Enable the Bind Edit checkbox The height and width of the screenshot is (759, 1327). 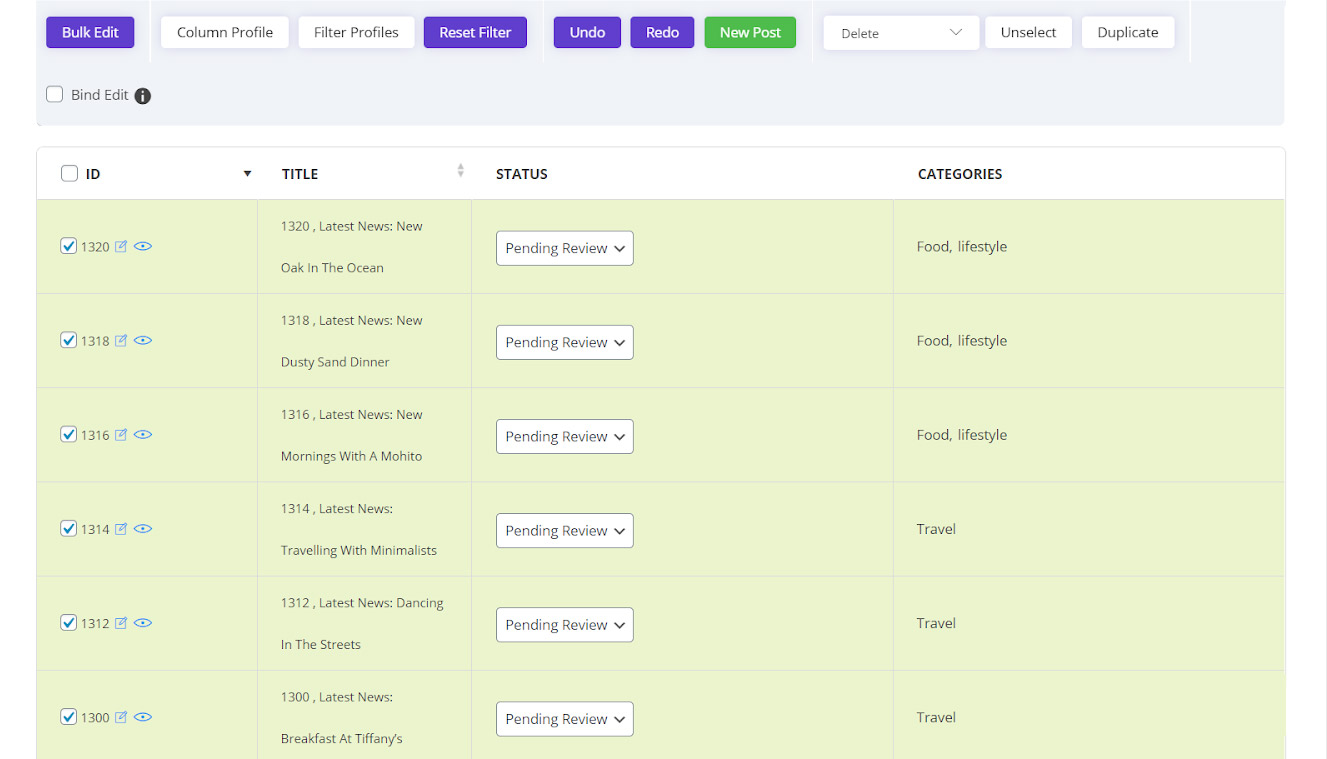tap(55, 94)
